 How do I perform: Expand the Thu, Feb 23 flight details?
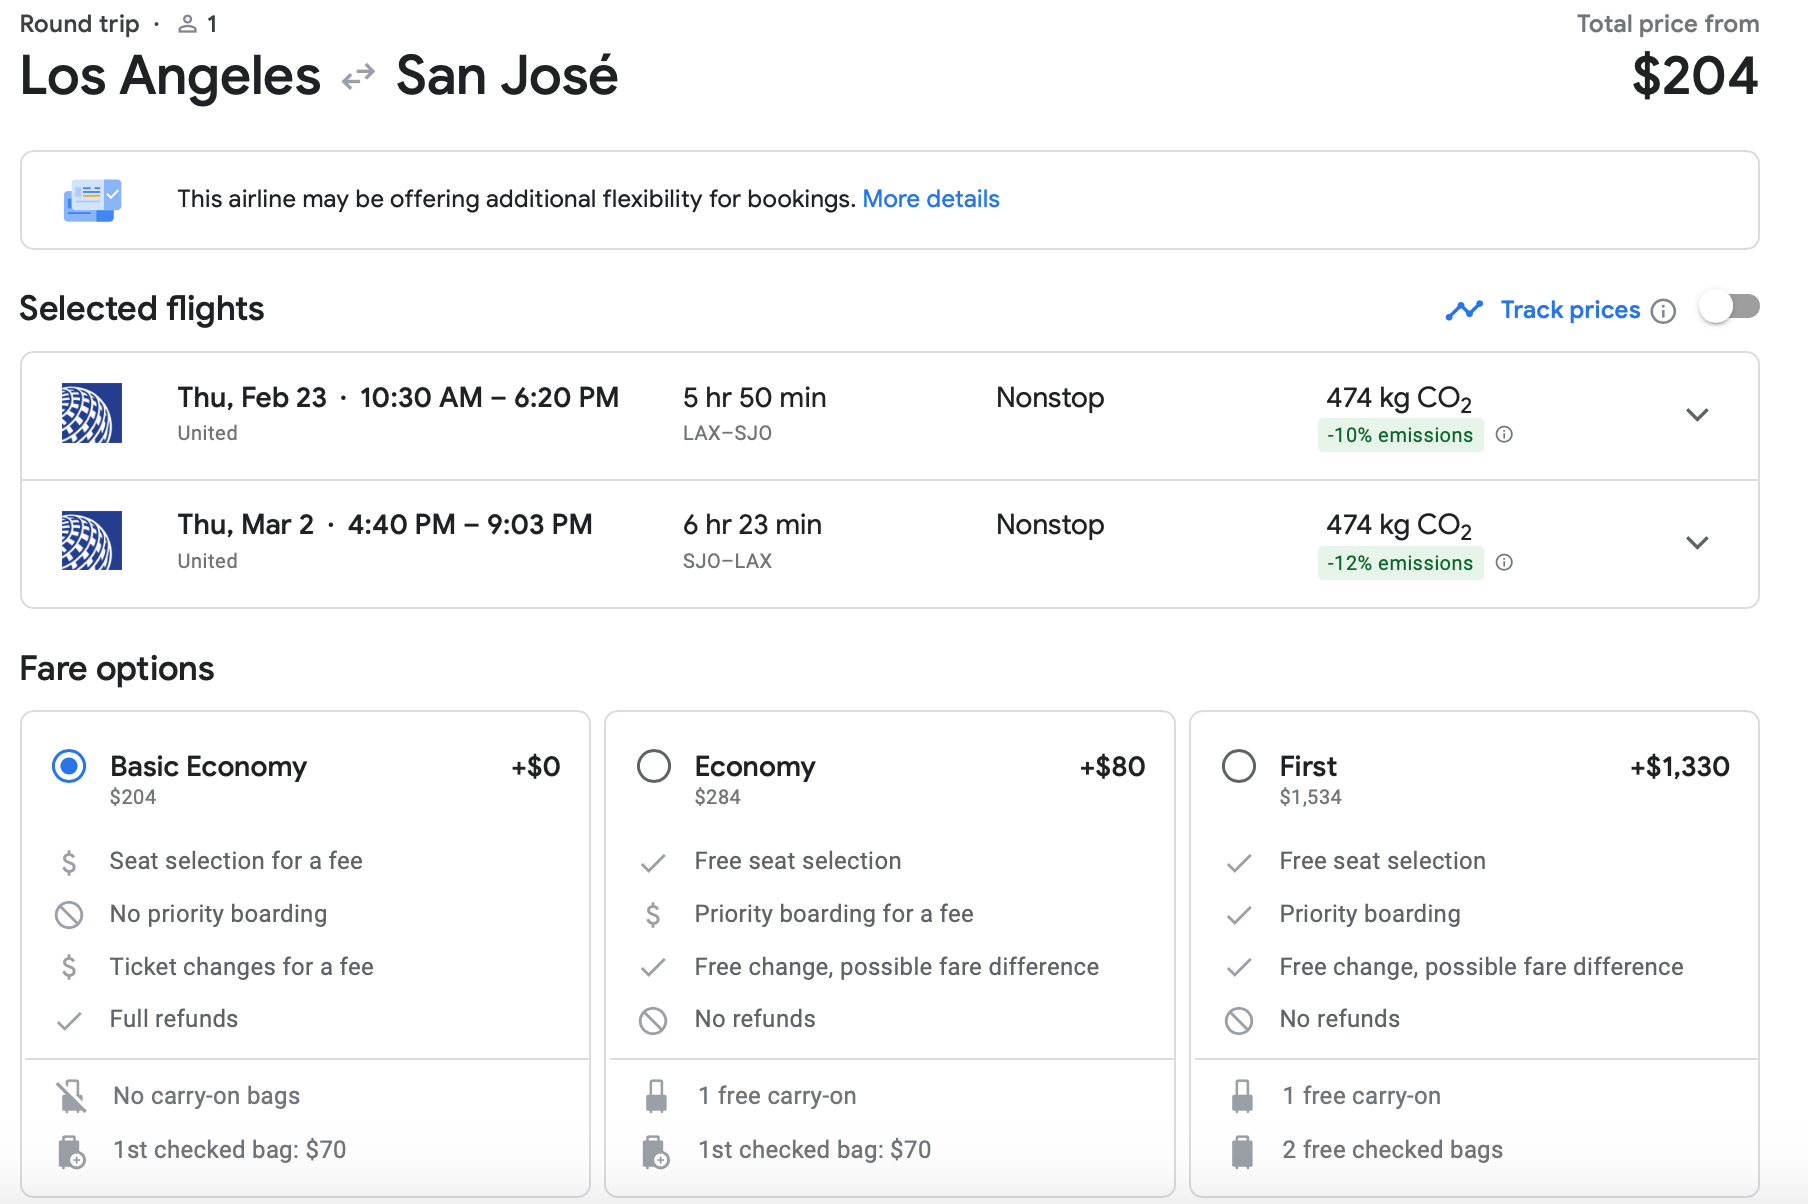point(1697,415)
